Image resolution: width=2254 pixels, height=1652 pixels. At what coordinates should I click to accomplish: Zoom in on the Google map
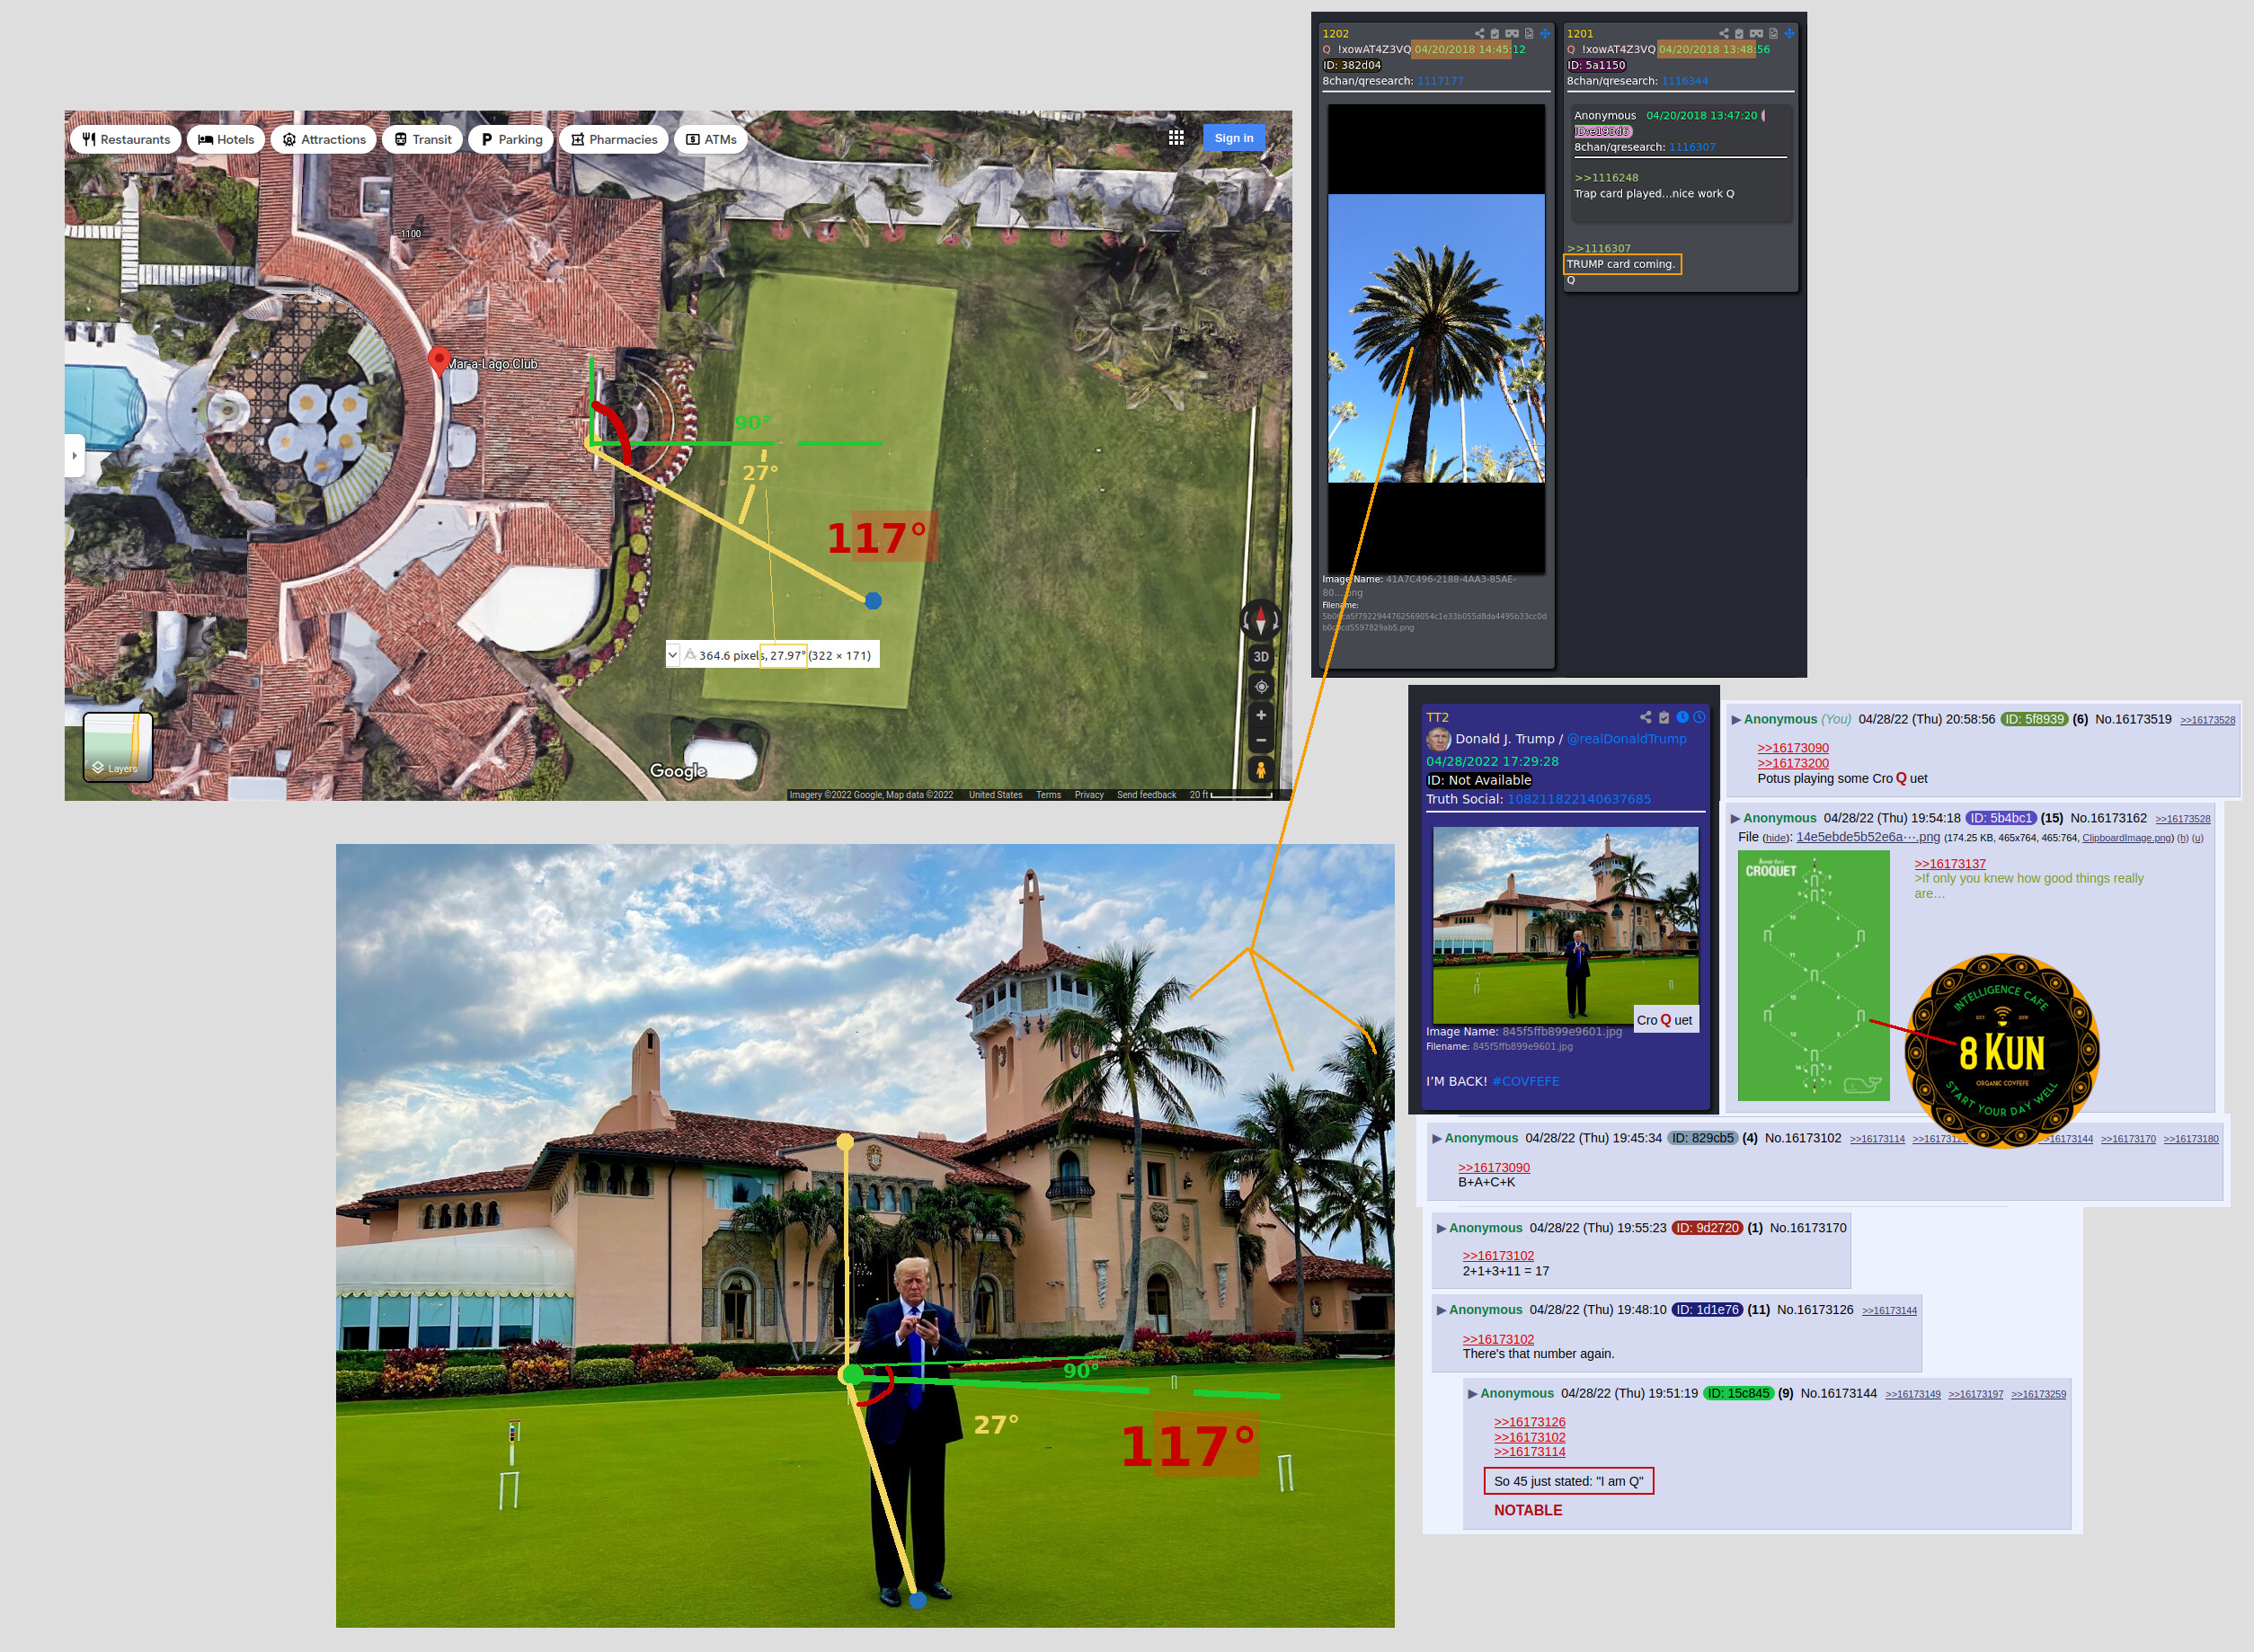[x=1261, y=715]
